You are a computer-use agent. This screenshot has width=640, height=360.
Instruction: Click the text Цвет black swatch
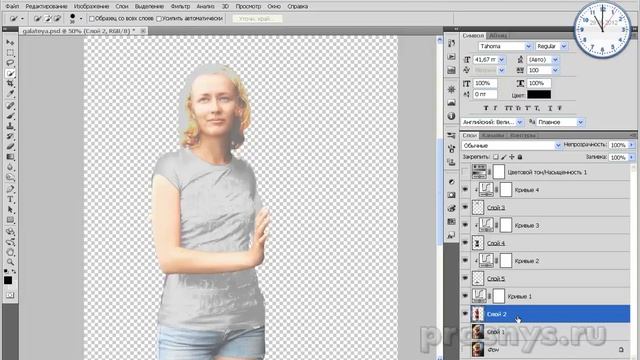pos(539,95)
